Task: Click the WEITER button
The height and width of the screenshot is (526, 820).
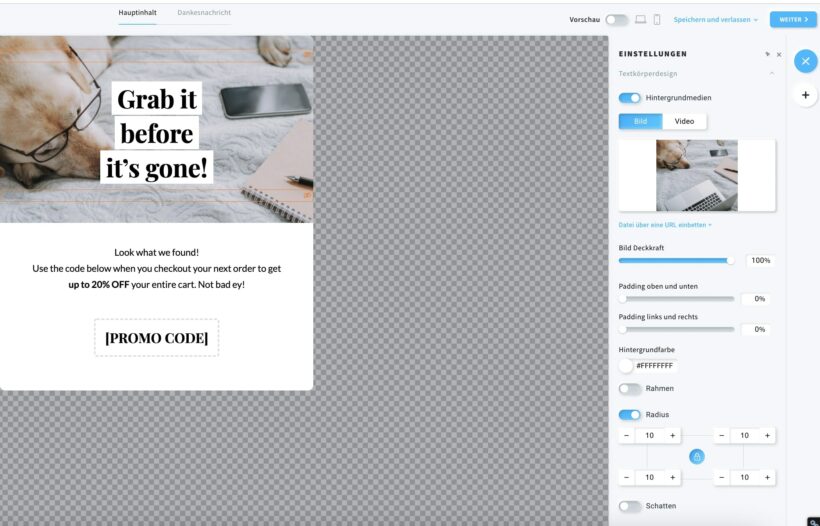Action: coord(793,19)
